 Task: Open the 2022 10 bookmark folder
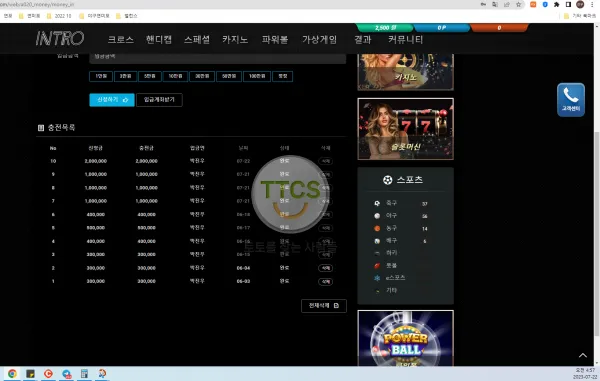[x=59, y=16]
